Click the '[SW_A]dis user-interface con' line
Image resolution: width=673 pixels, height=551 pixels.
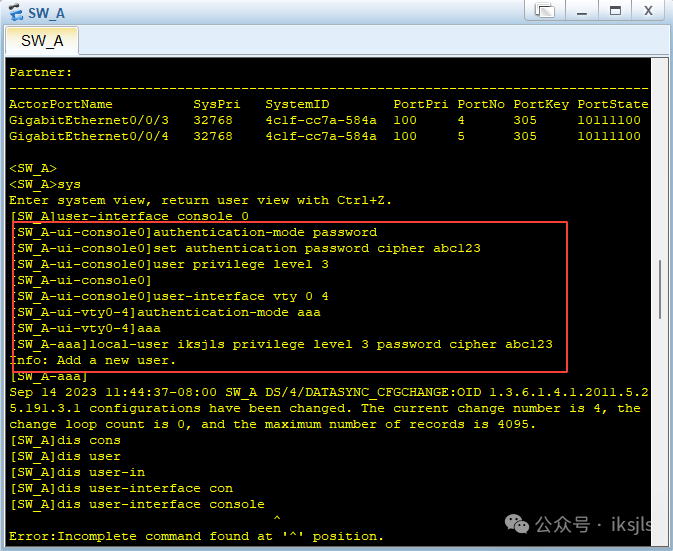pos(121,488)
